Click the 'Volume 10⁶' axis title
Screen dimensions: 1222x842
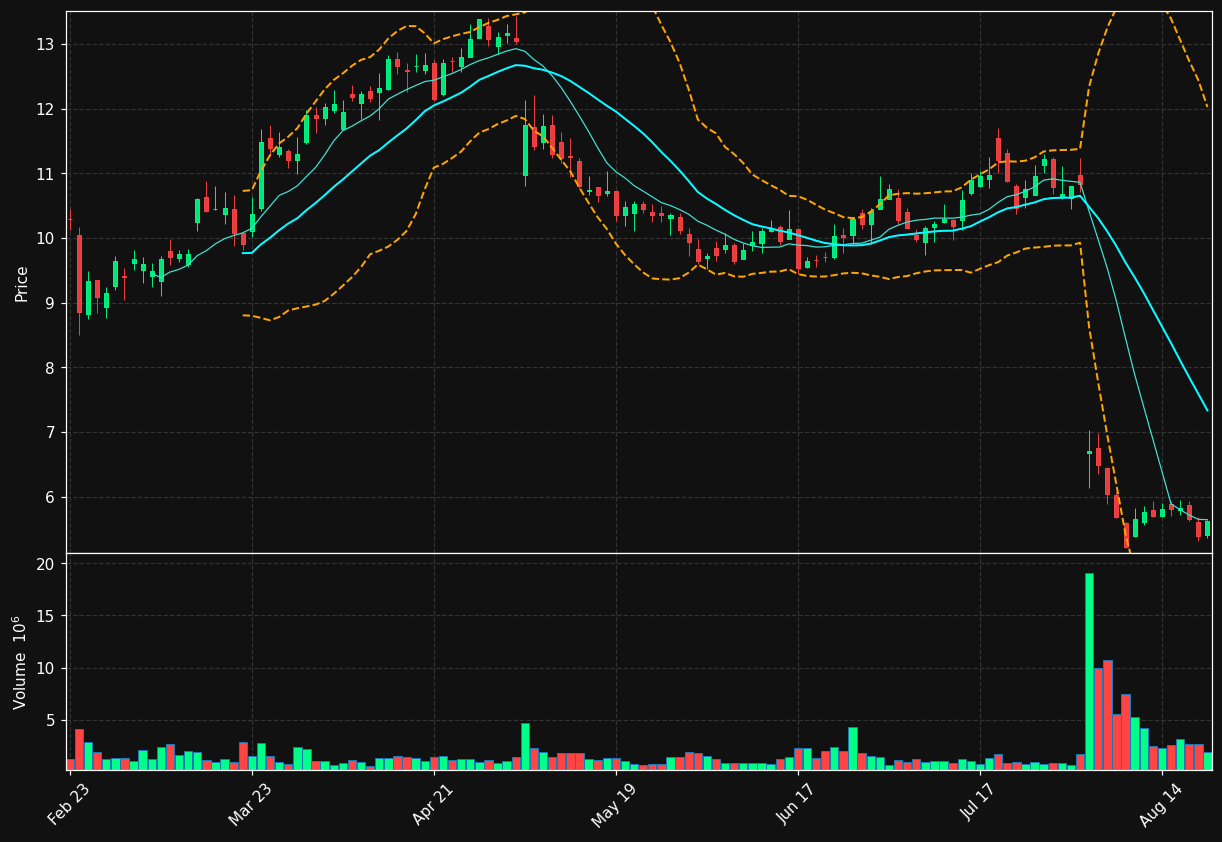coord(21,662)
